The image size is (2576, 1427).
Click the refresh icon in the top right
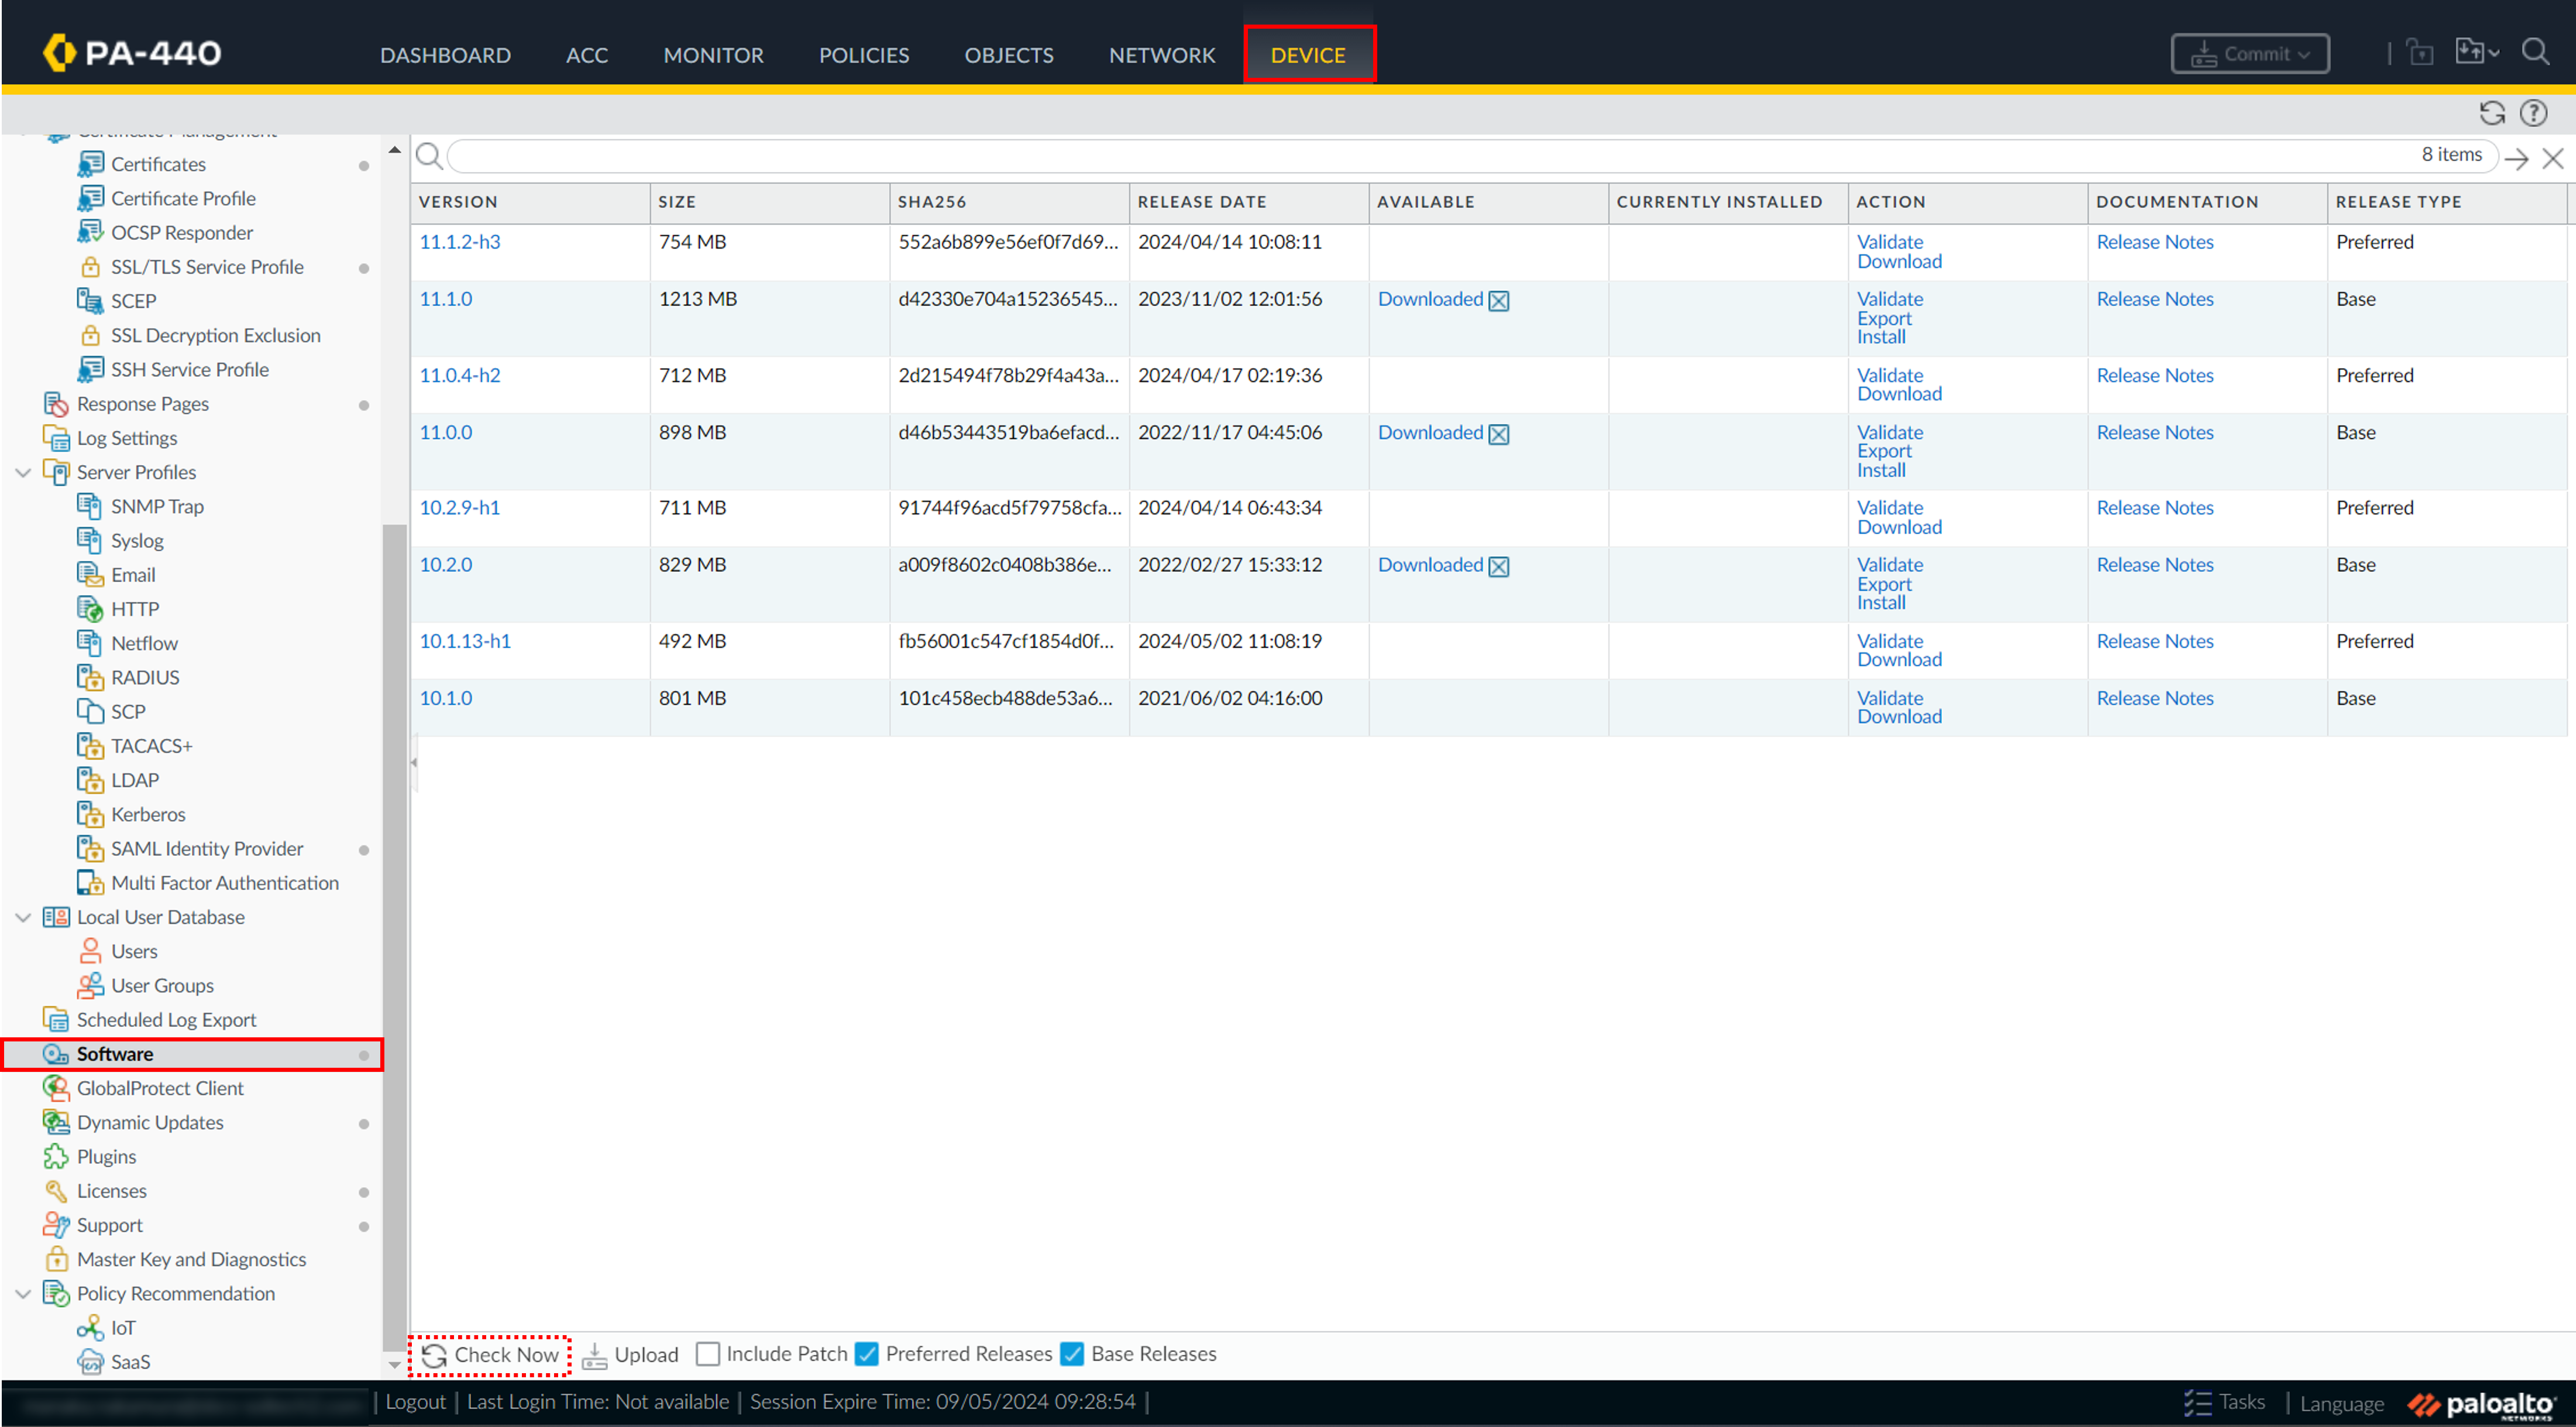(x=2492, y=113)
